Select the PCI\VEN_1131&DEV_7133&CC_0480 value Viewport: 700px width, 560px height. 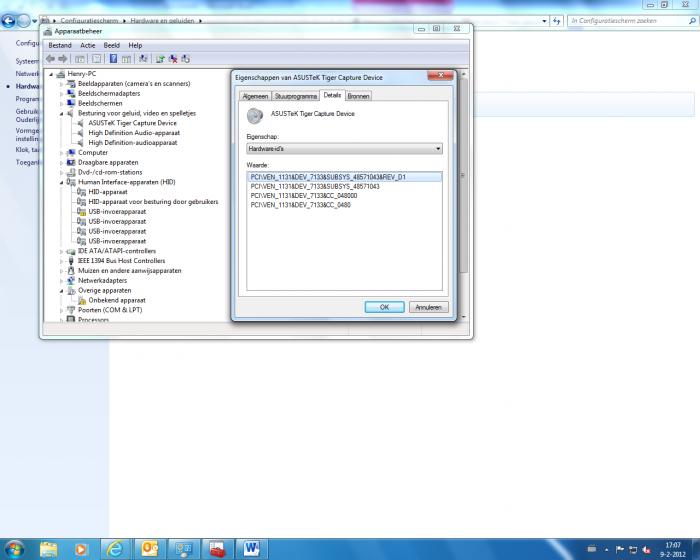click(300, 205)
